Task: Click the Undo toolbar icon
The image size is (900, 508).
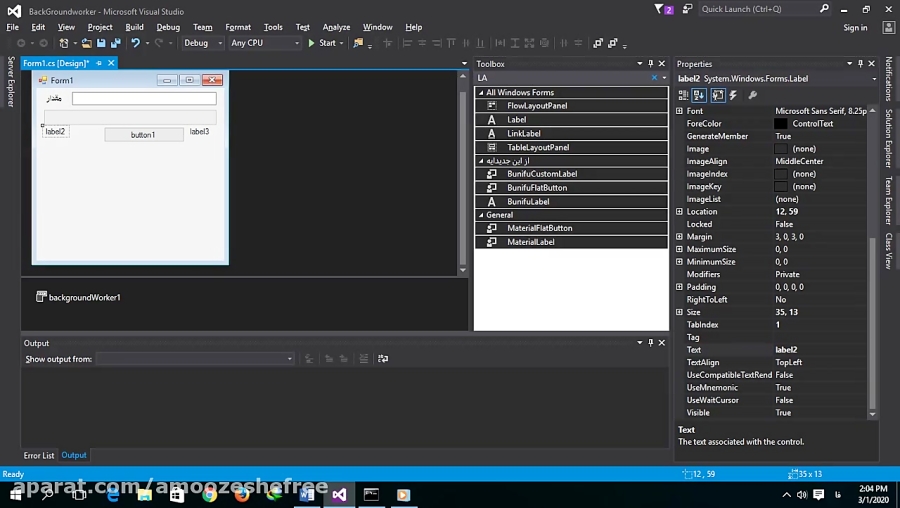Action: 133,43
